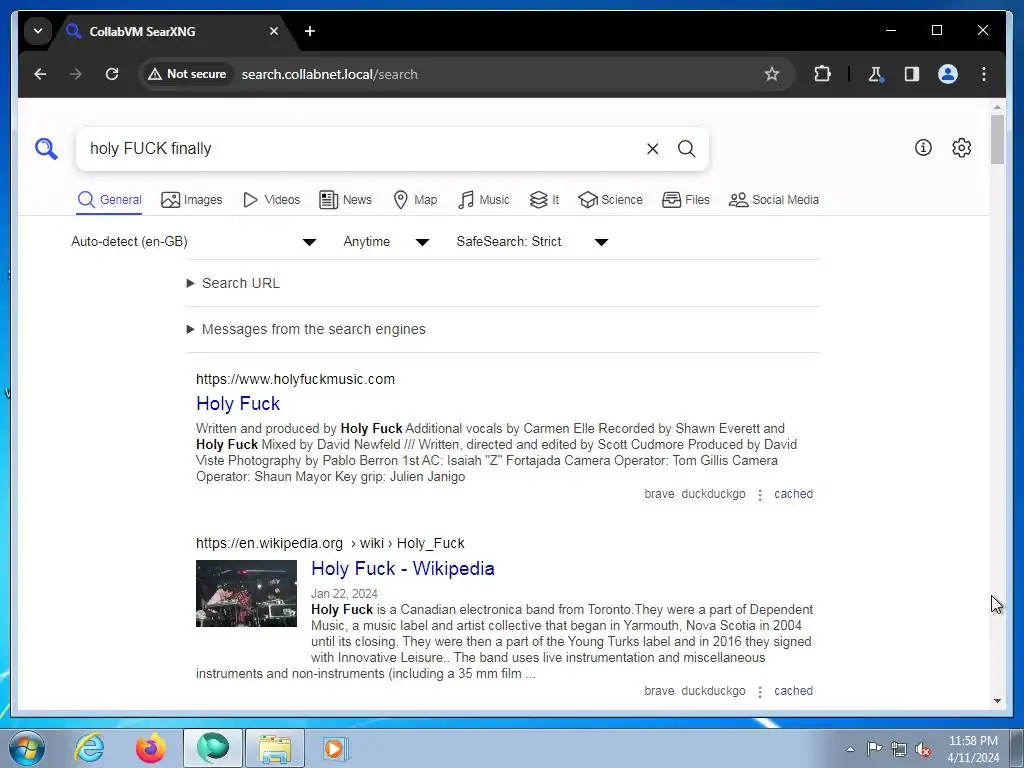The image size is (1024, 768).
Task: Open Windows Media Player from taskbar
Action: coord(336,748)
